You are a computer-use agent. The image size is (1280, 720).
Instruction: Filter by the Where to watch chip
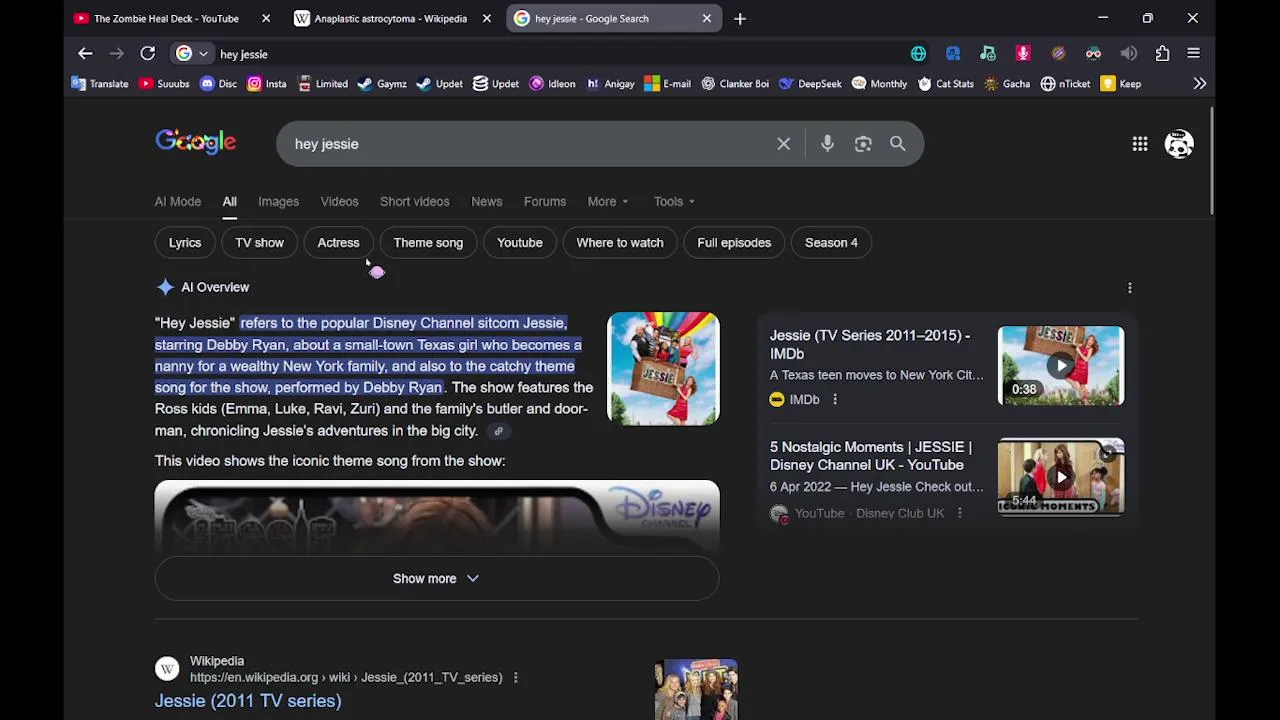point(620,242)
